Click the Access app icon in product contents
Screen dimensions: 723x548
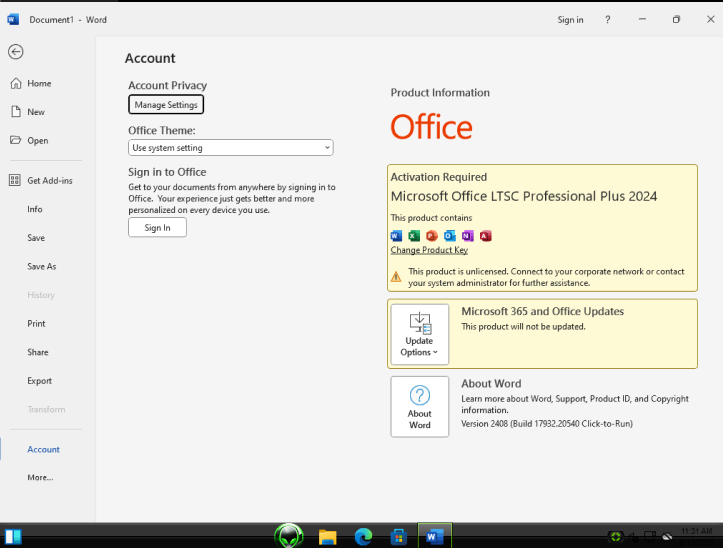[x=486, y=236]
